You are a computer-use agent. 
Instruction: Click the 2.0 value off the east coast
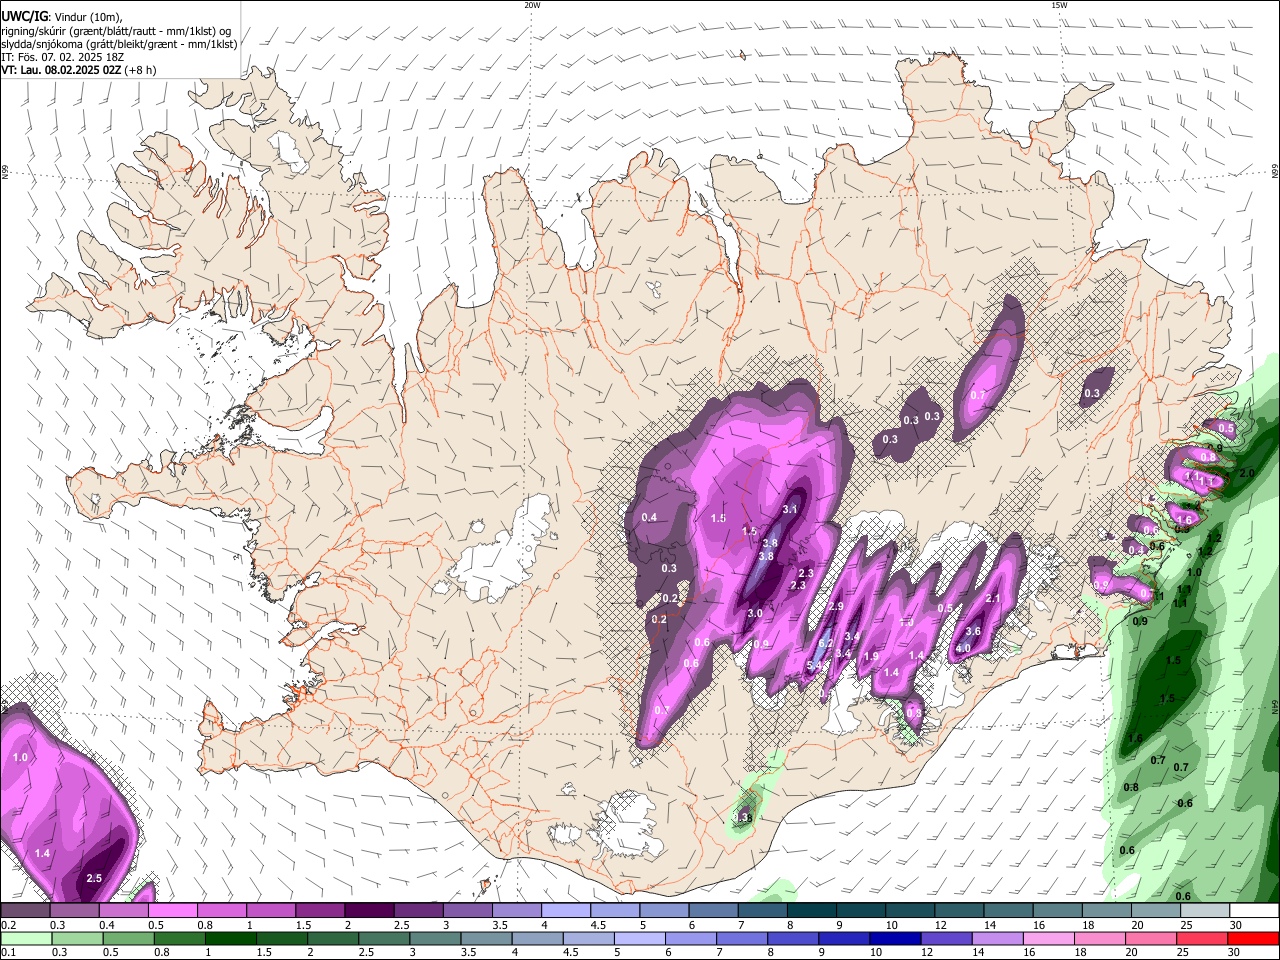click(1247, 473)
